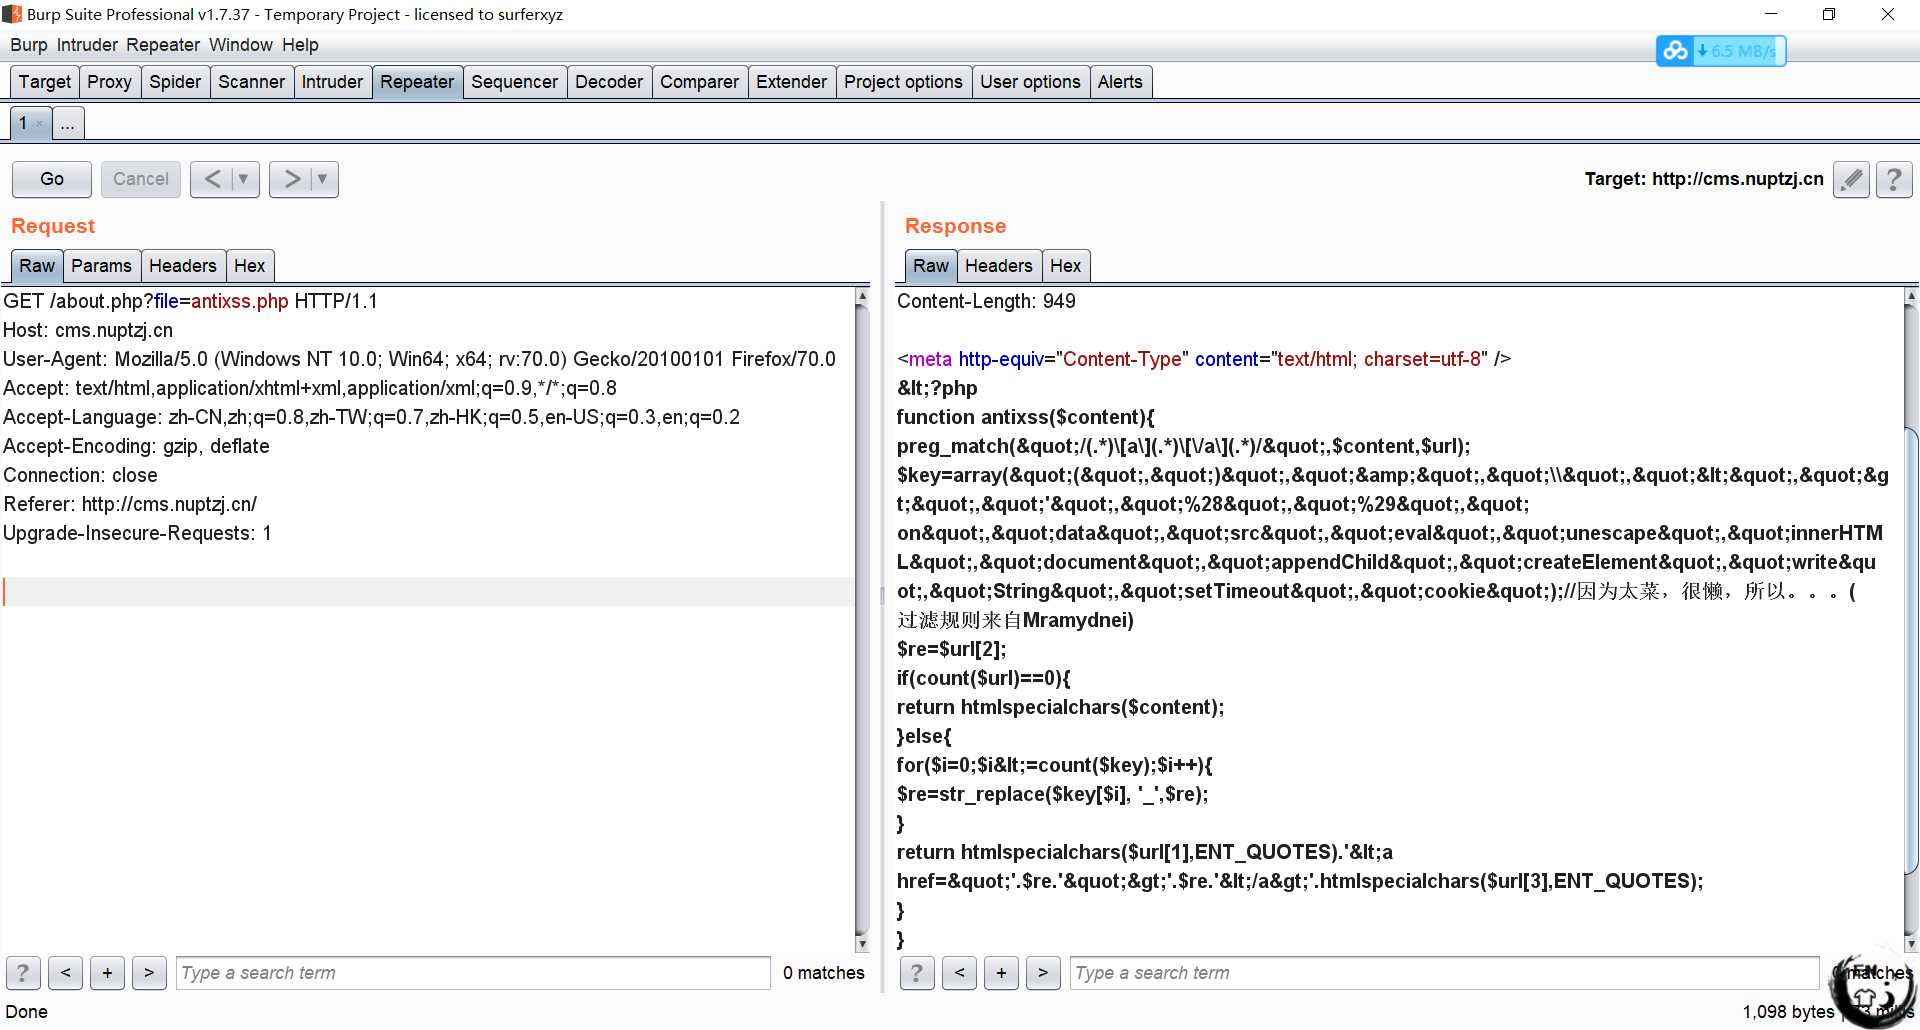
Task: Focus the request search term field
Action: [x=473, y=973]
